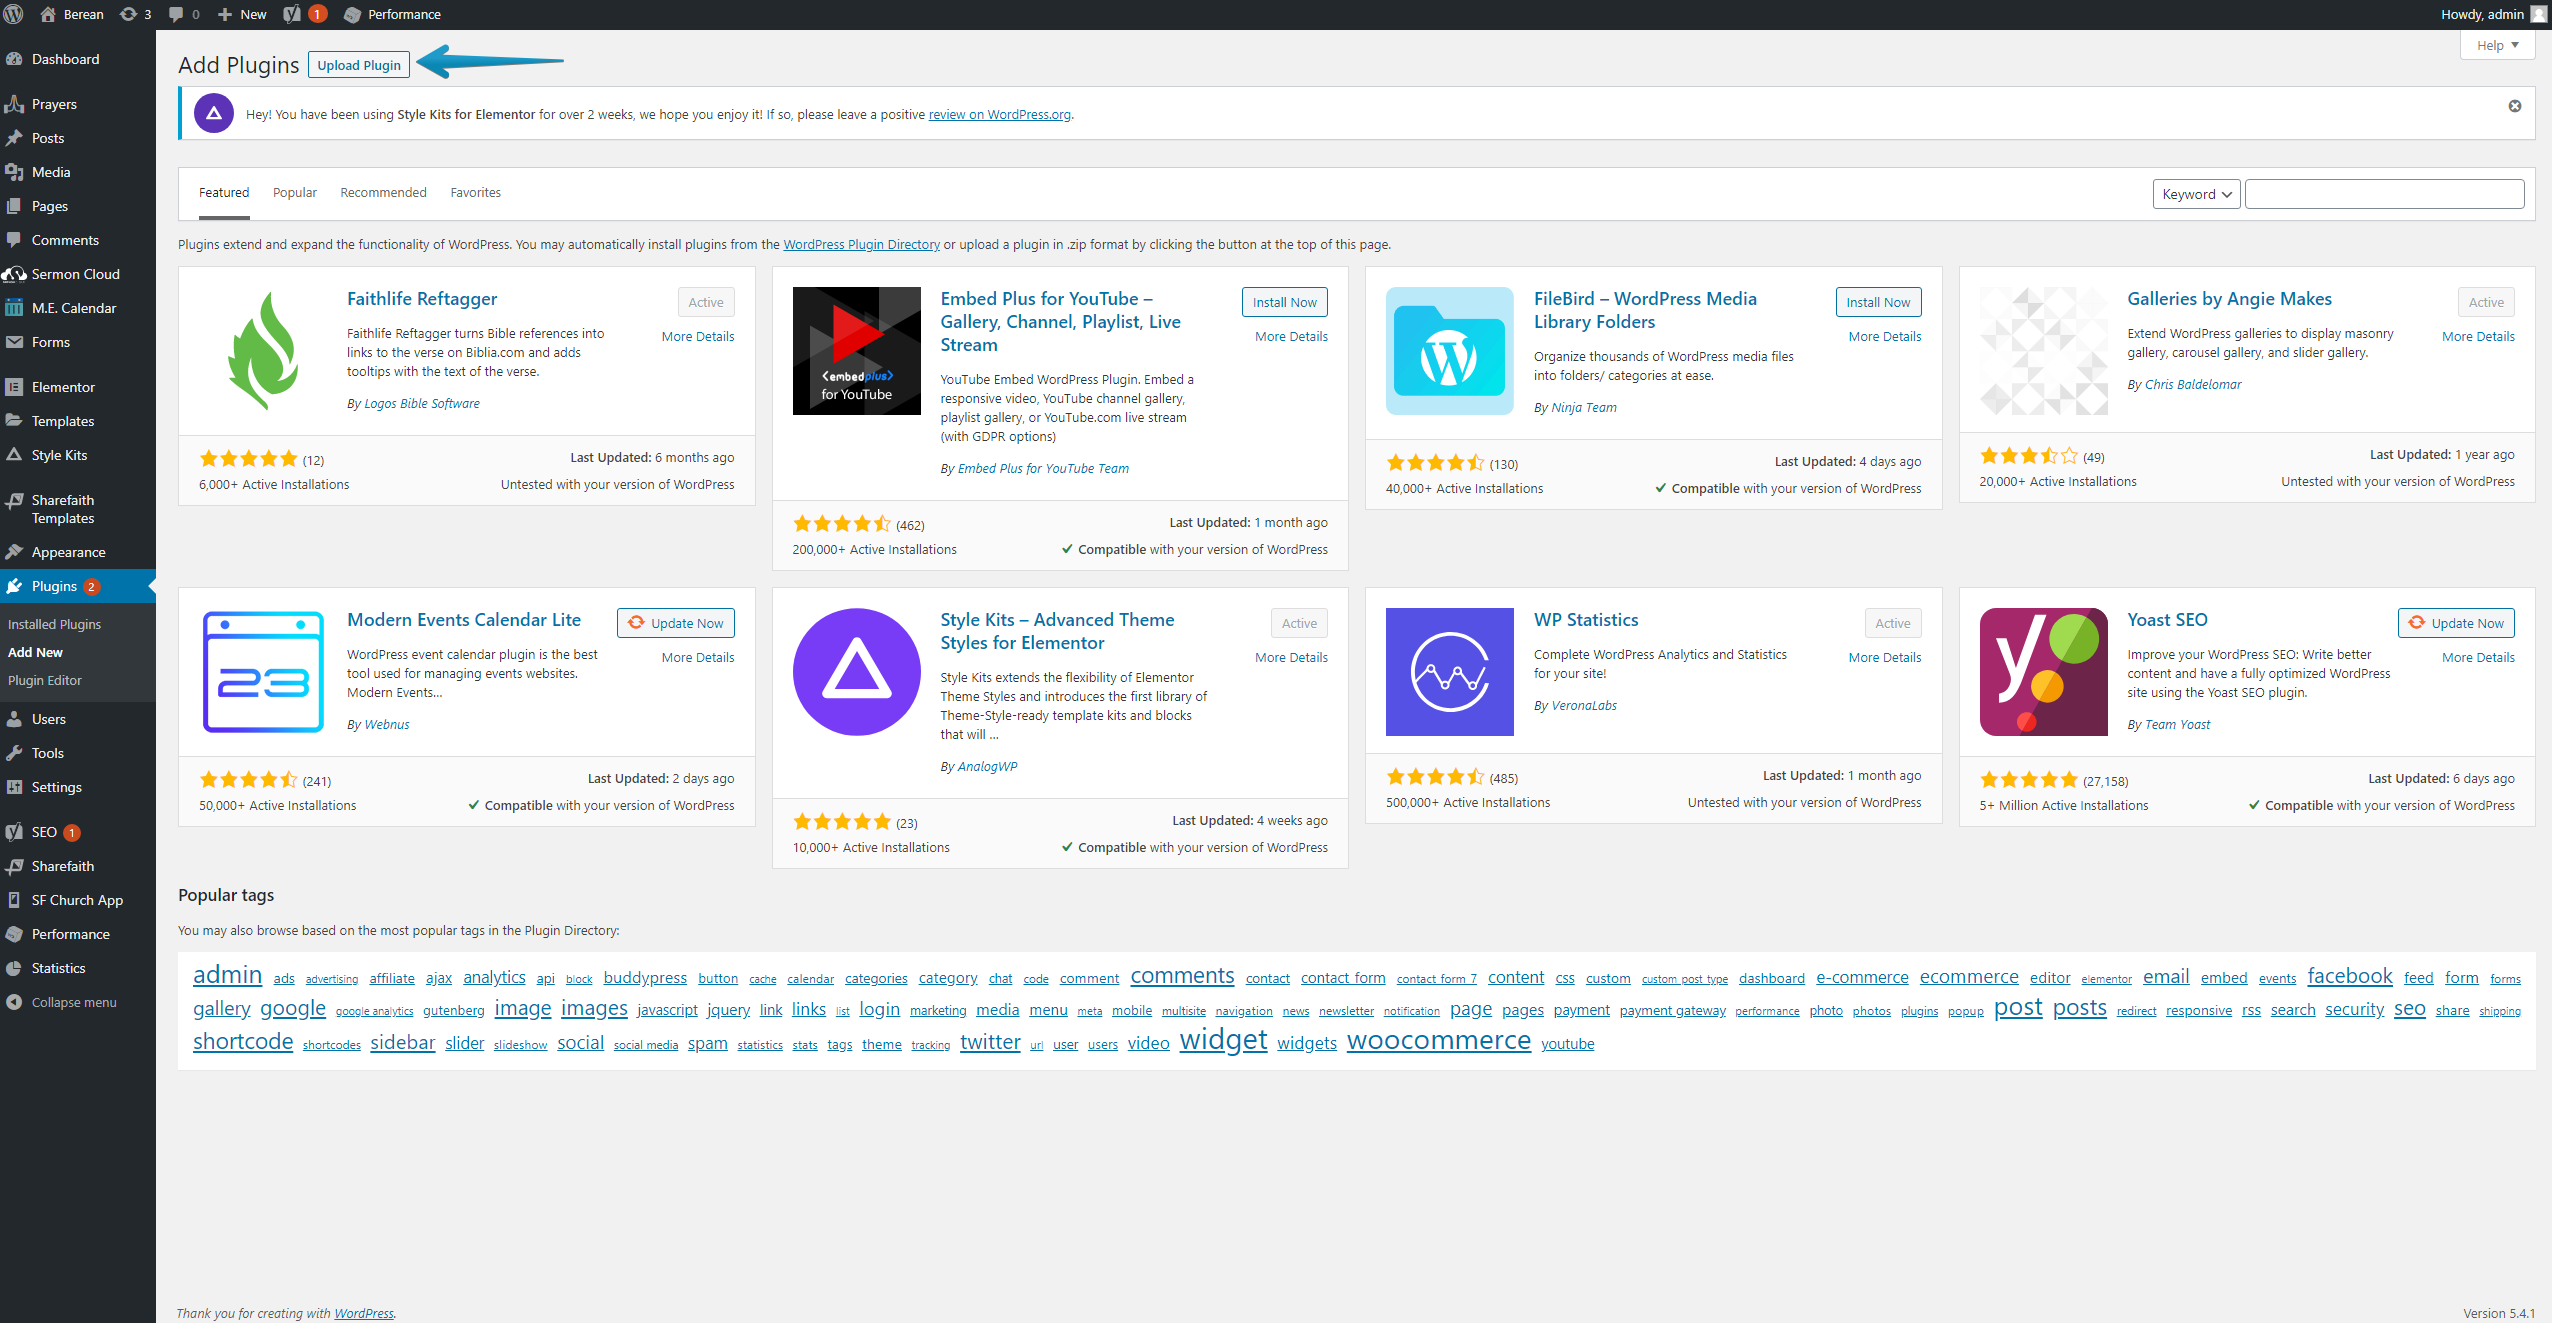Image resolution: width=2552 pixels, height=1323 pixels.
Task: Open the Keyword search type dropdown
Action: click(2196, 194)
